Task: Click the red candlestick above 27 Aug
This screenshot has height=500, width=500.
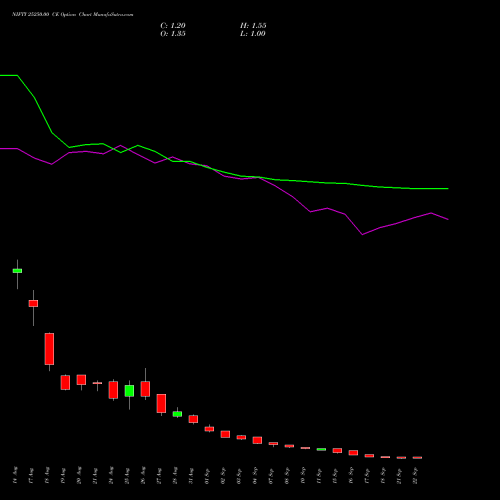Action: click(161, 403)
